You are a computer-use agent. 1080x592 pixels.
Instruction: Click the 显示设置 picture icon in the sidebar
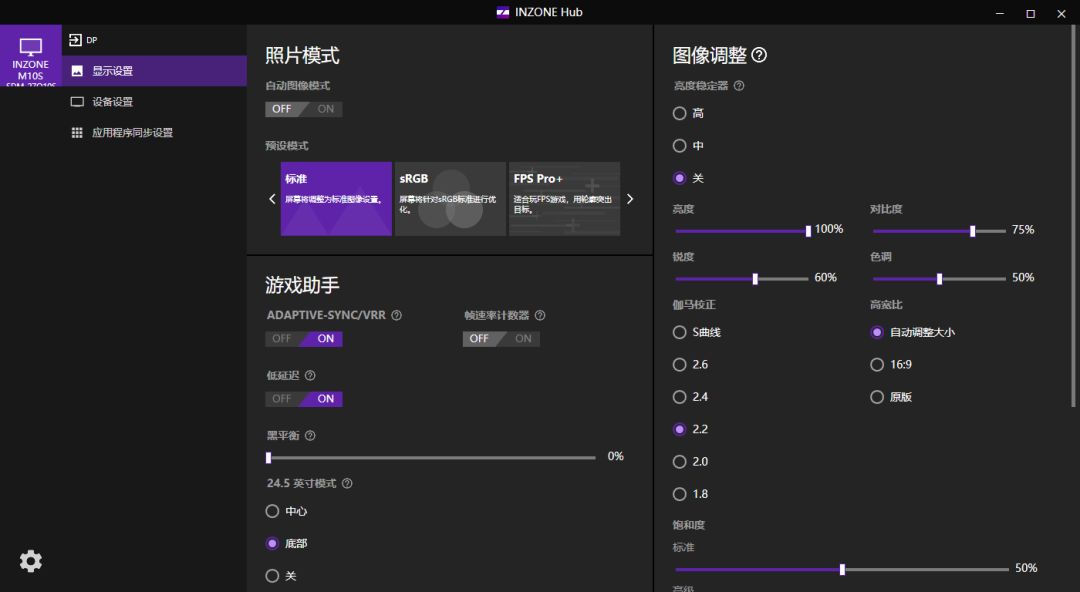click(77, 71)
